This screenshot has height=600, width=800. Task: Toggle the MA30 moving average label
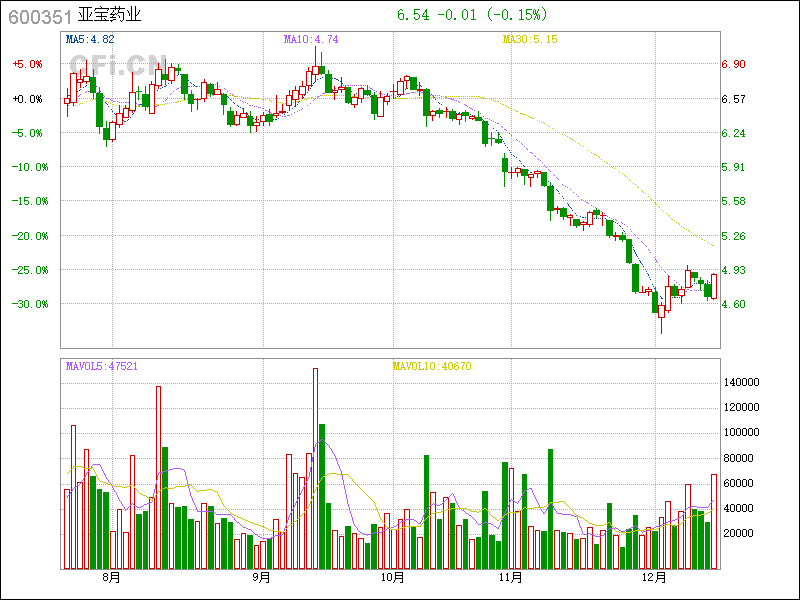tap(529, 39)
